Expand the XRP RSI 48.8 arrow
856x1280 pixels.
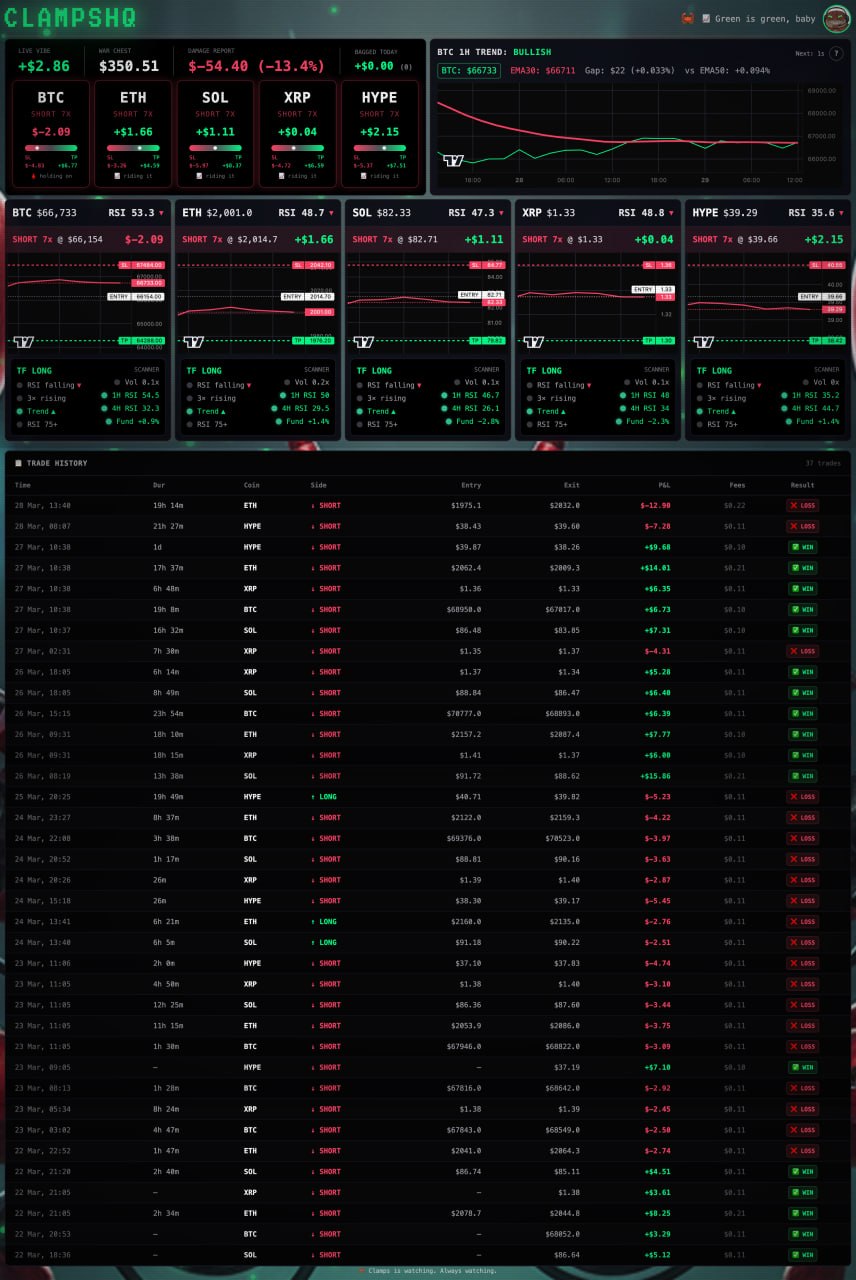pos(671,213)
